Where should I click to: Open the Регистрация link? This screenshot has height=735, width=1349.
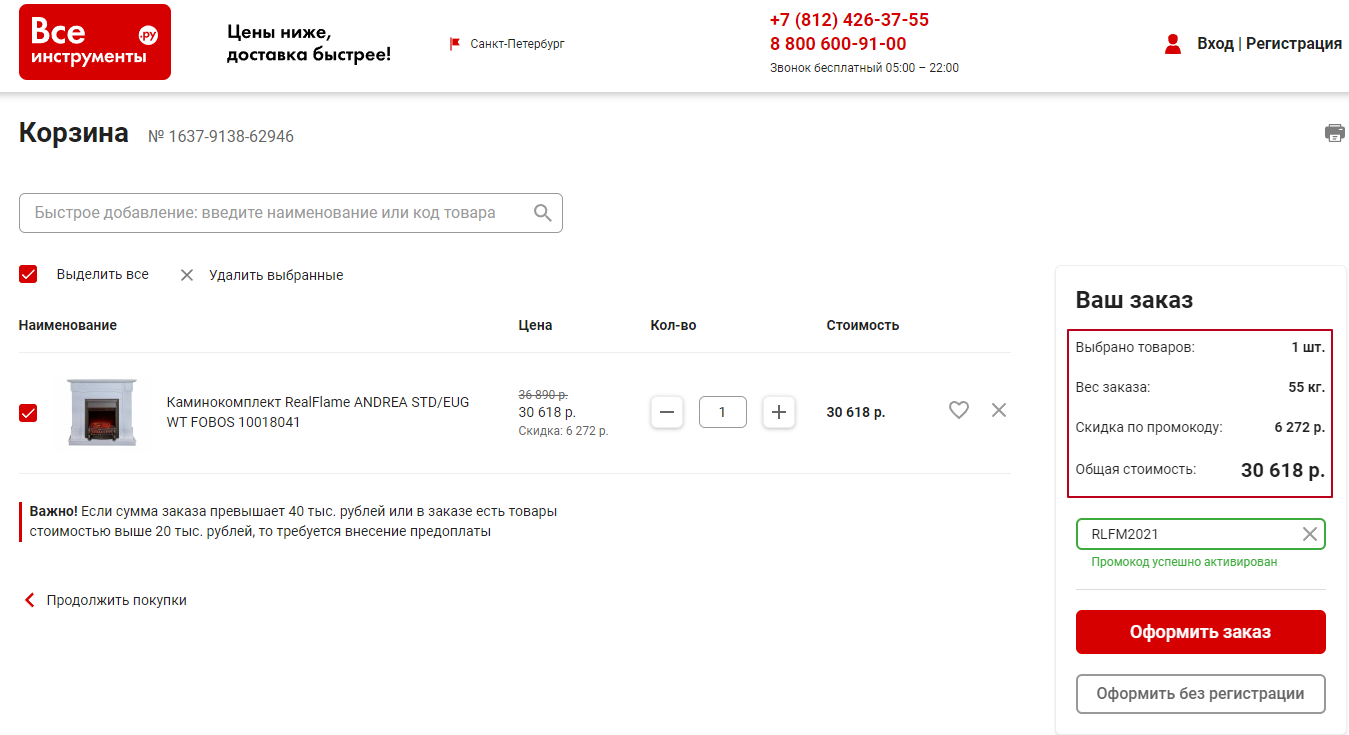1294,44
